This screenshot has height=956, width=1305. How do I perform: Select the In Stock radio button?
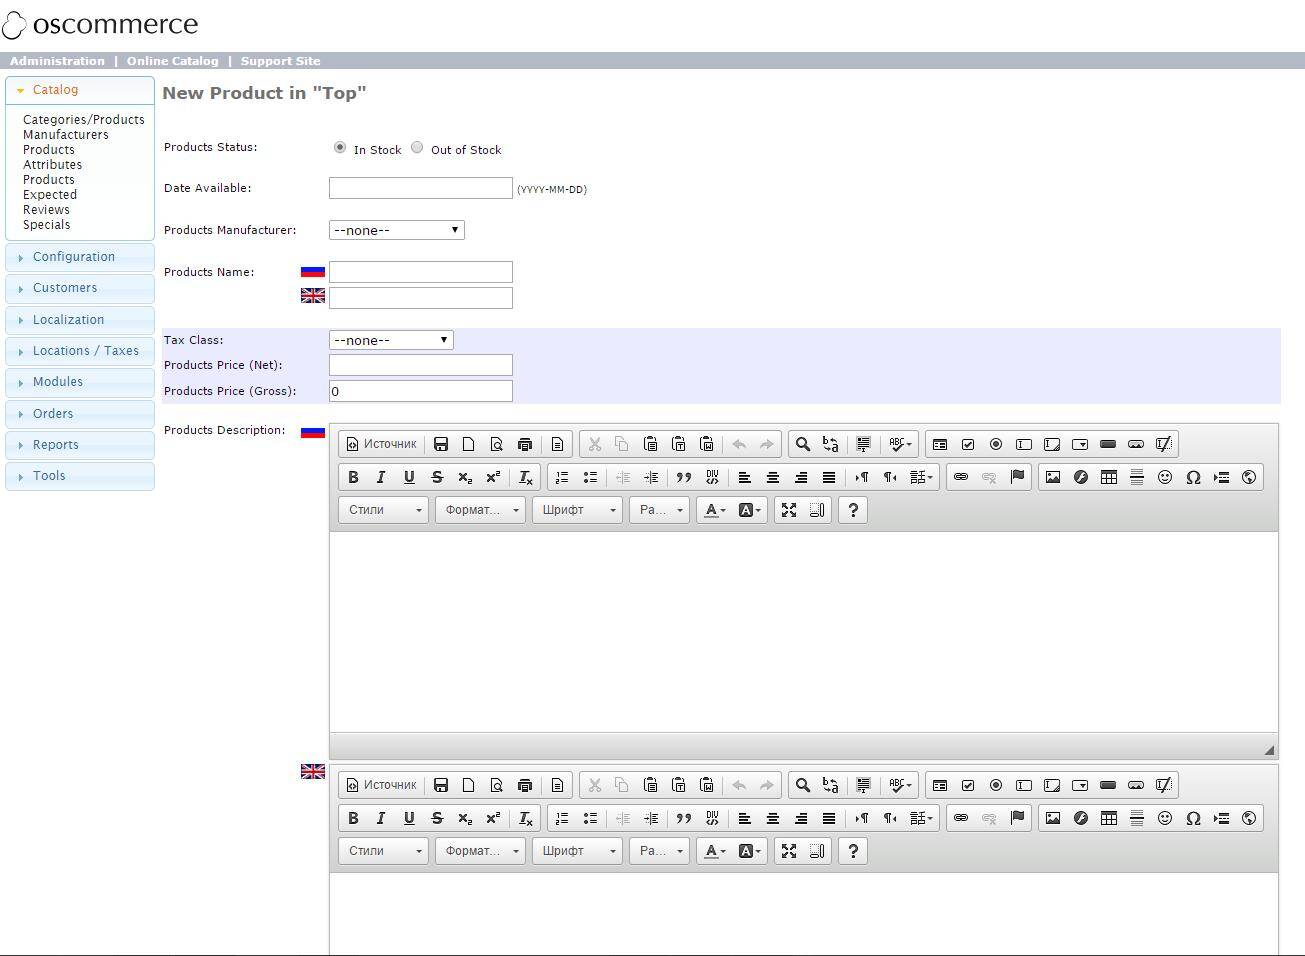pyautogui.click(x=340, y=148)
